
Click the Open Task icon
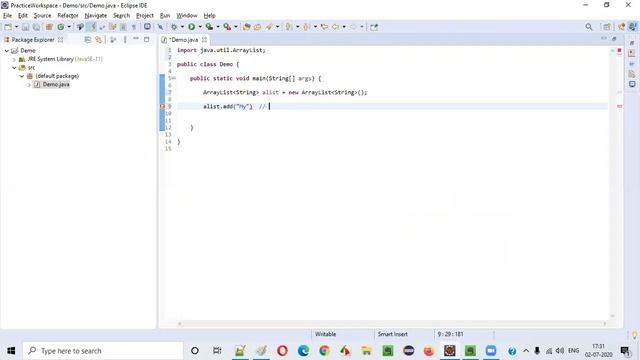pos(258,27)
